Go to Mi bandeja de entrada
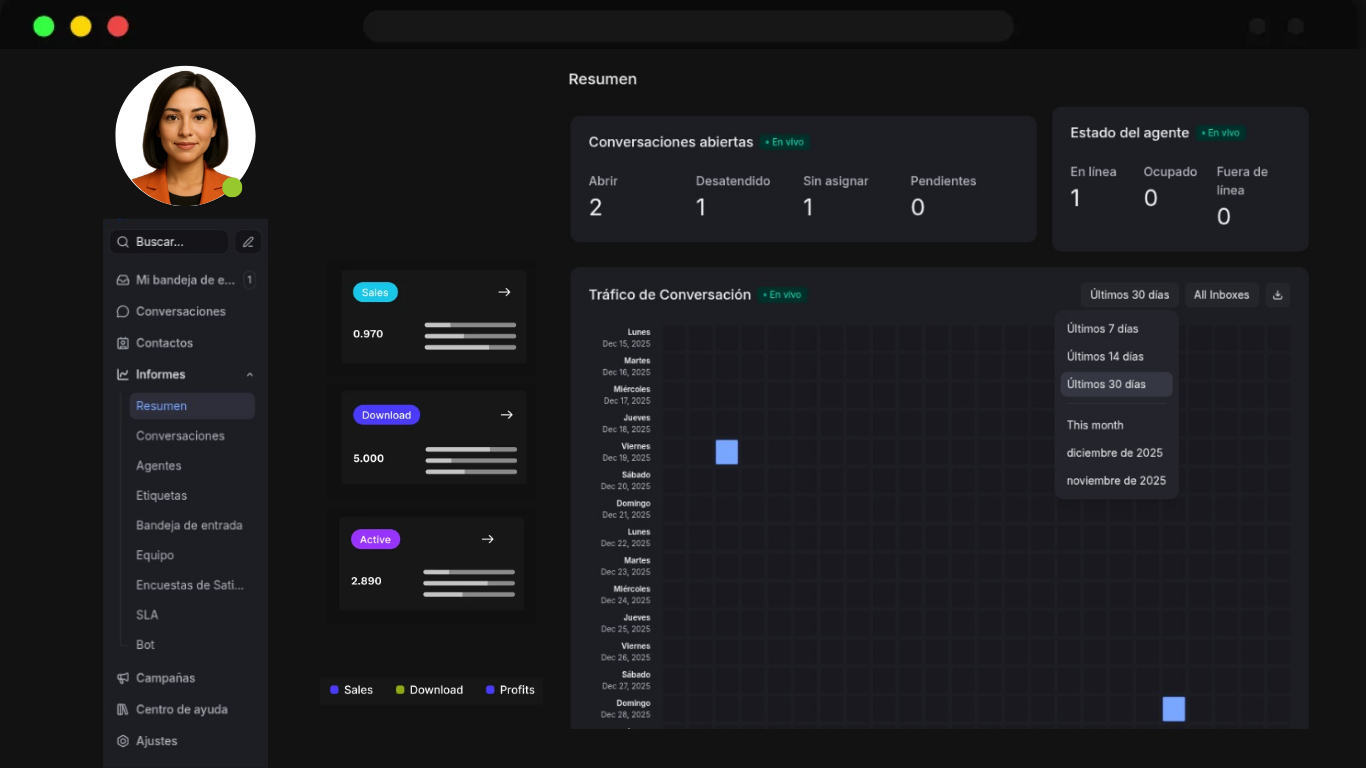This screenshot has width=1366, height=768. click(x=185, y=280)
